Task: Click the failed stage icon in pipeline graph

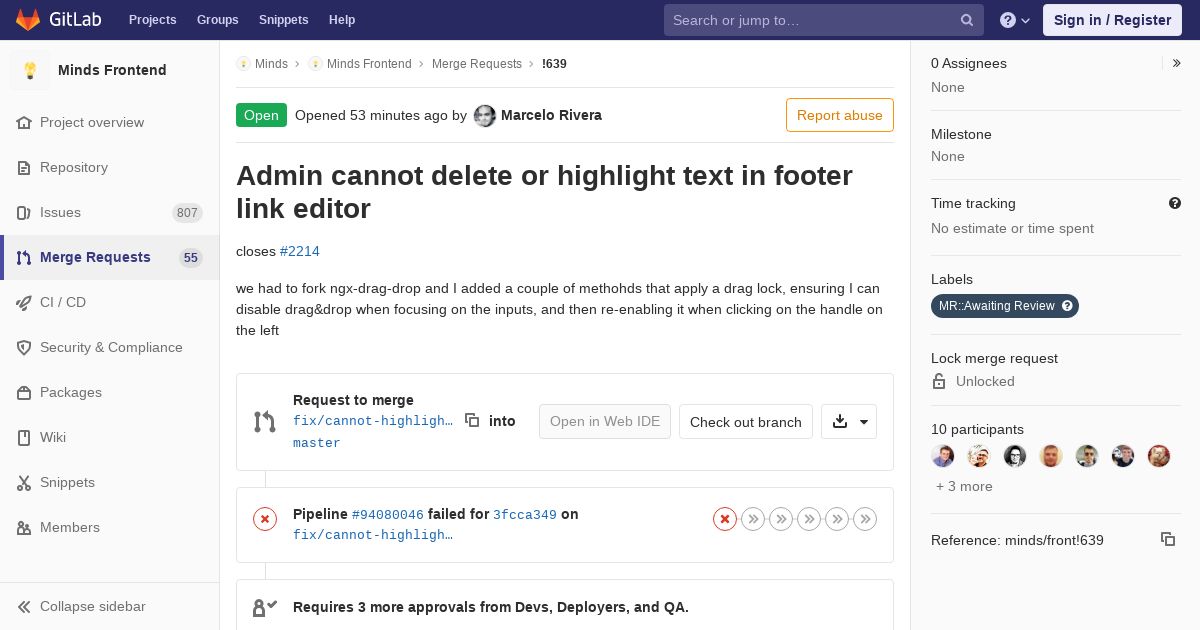Action: tap(725, 518)
